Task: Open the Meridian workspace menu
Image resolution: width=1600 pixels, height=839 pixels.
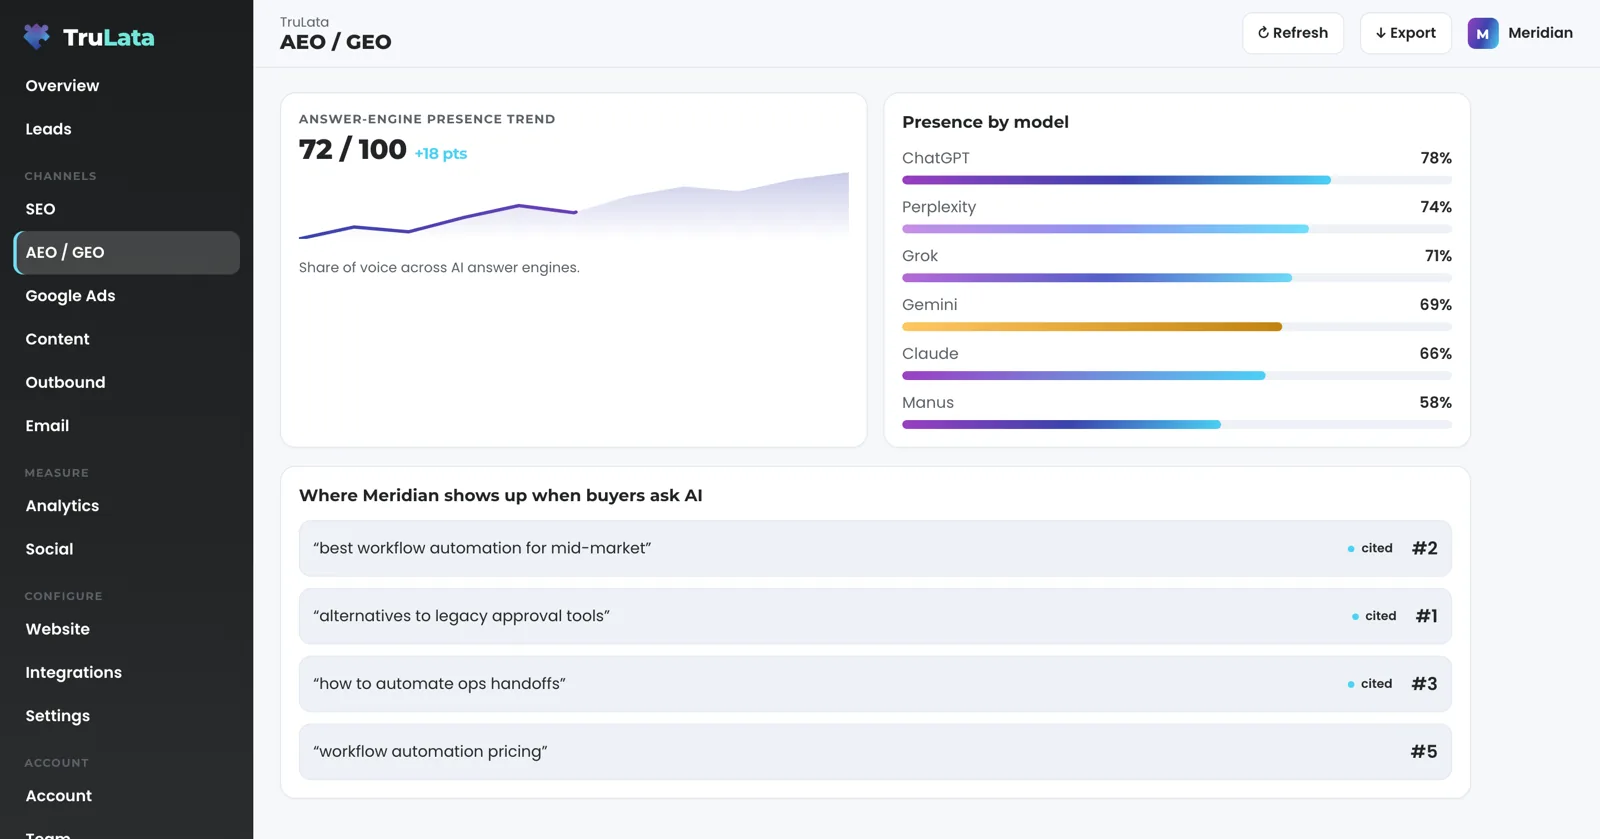Action: point(1520,33)
